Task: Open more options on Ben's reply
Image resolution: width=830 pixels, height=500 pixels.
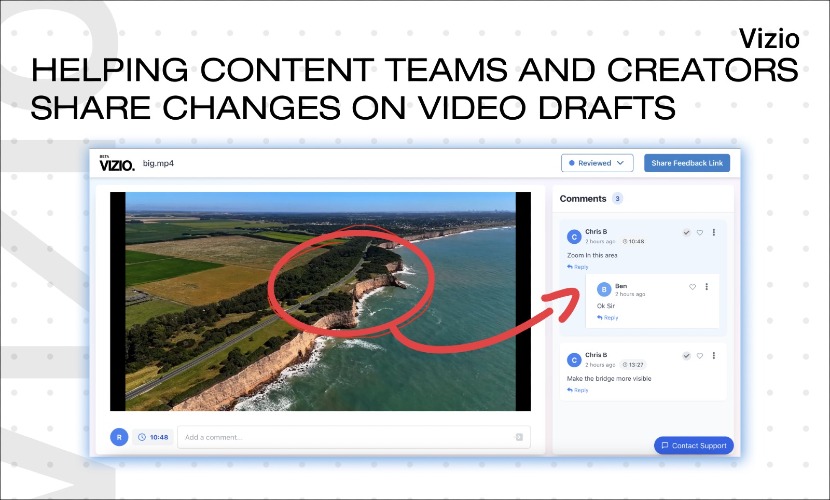Action: pyautogui.click(x=706, y=287)
